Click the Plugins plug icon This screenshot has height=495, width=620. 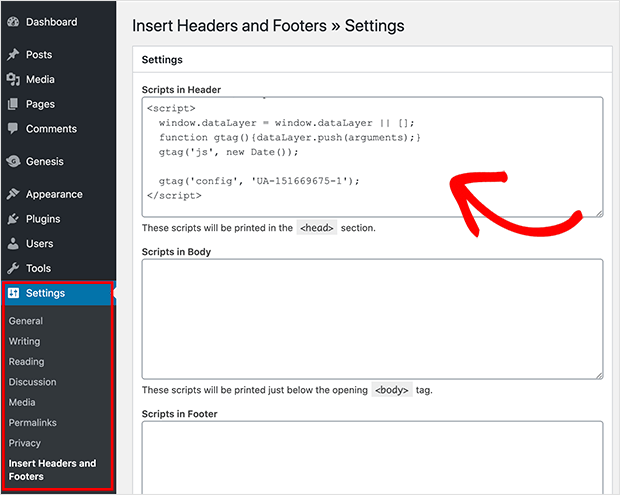(13, 219)
